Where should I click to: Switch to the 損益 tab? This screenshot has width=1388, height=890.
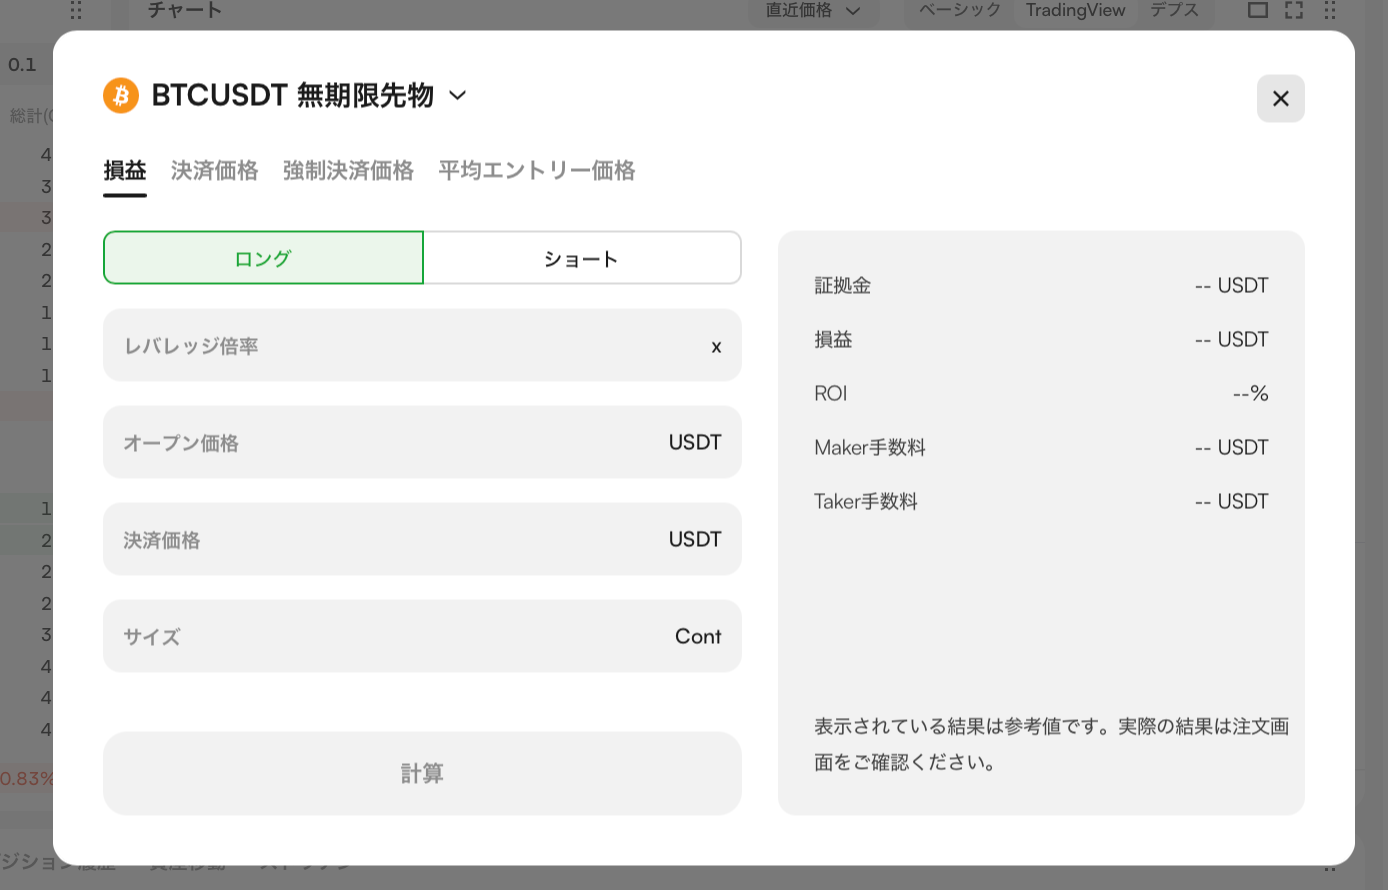tap(125, 170)
